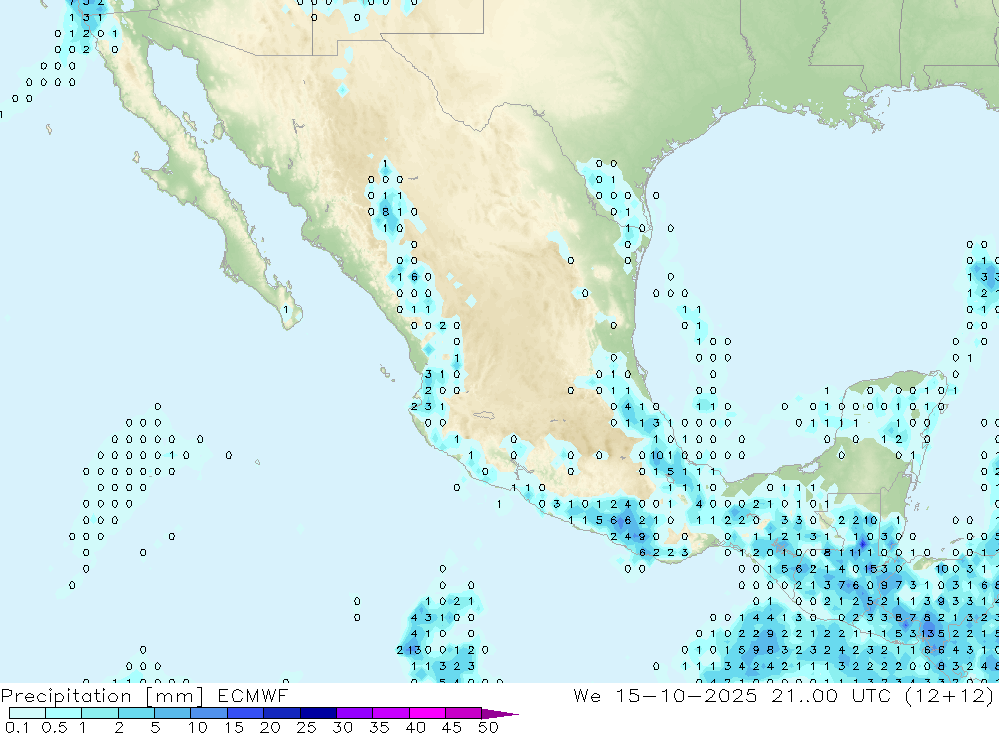Click the "(12+12)" forecast step text
The height and width of the screenshot is (733, 1000).
point(950,695)
